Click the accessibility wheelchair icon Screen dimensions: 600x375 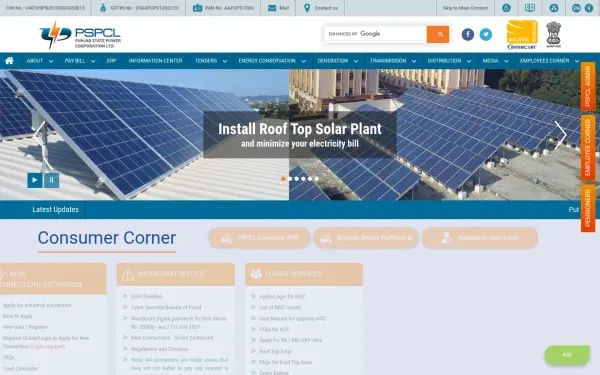[x=506, y=8]
